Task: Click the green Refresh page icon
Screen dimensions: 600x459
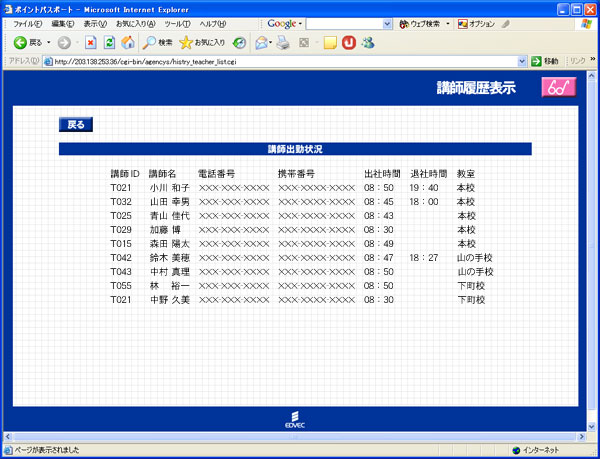Action: 109,43
